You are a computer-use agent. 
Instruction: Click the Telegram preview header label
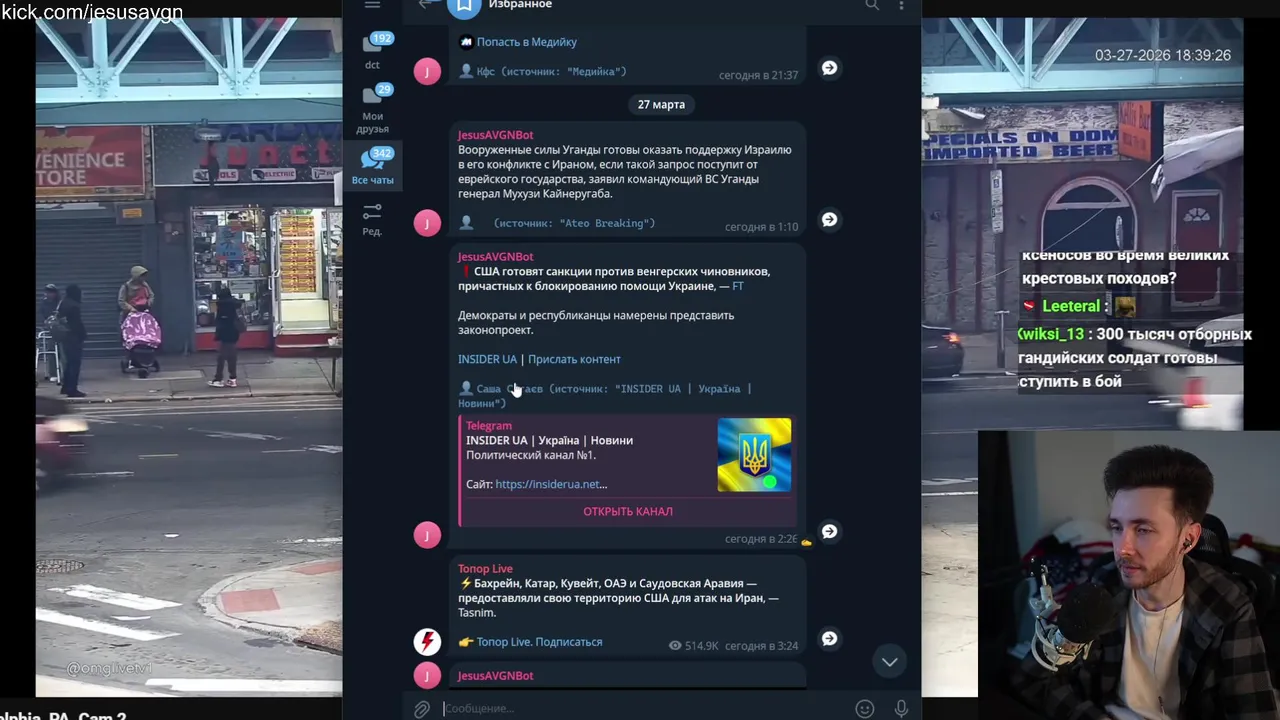489,426
